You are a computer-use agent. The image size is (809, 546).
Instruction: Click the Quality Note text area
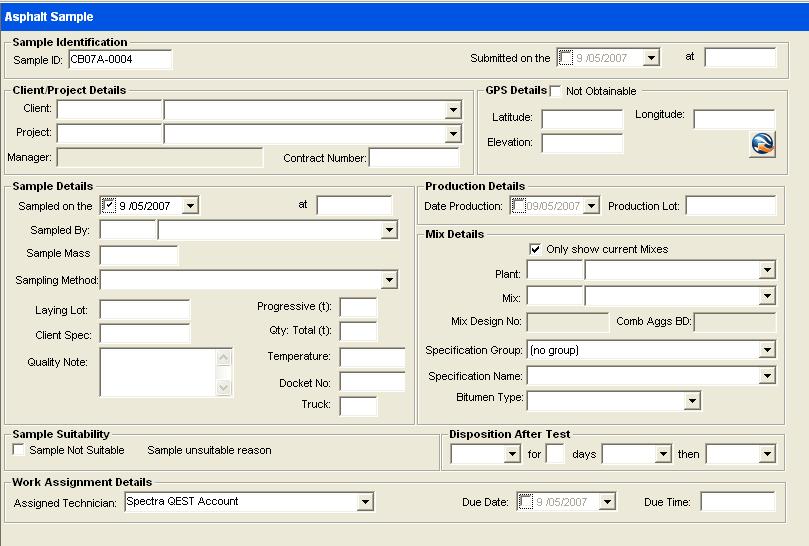click(157, 372)
